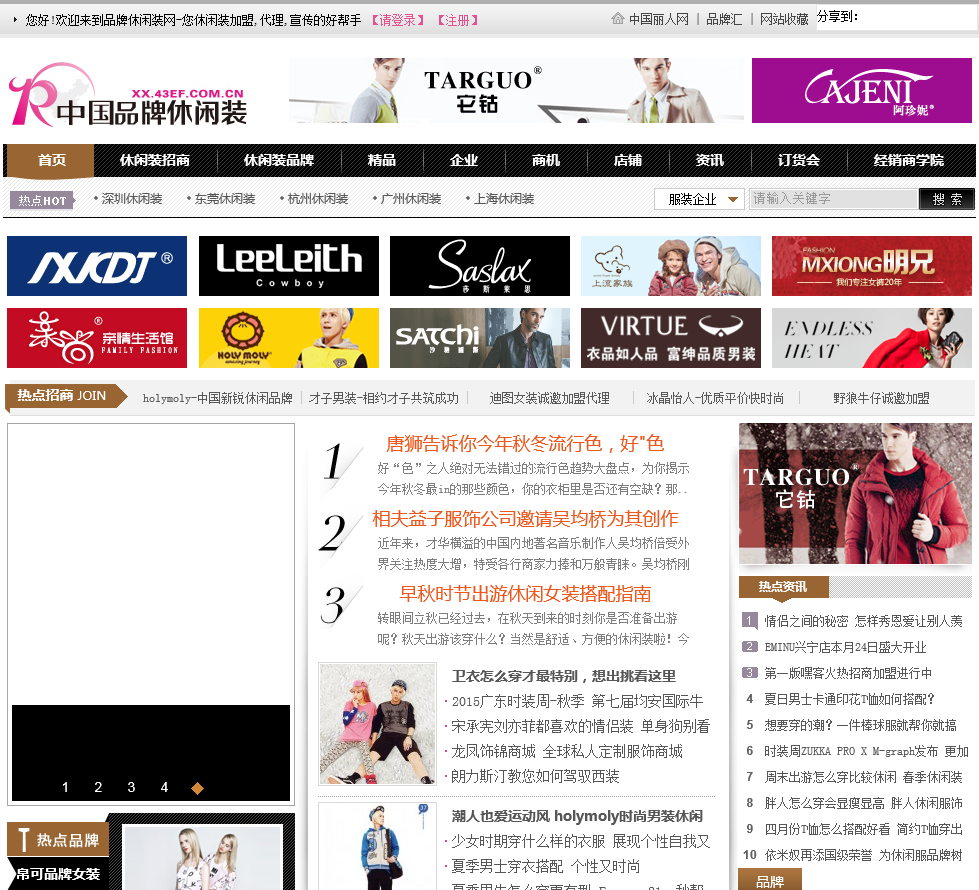Click the 帛可品牌女装 hot brand tab
The image size is (979, 890).
pos(57,874)
